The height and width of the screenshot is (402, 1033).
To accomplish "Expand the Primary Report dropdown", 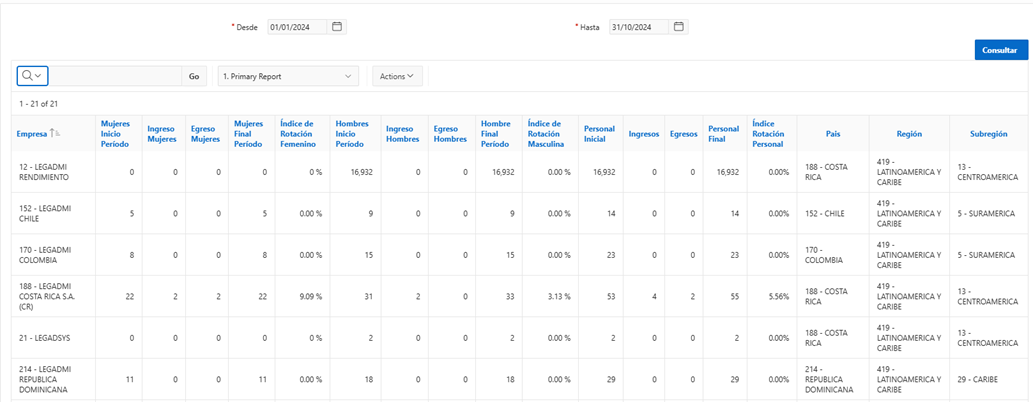I will [288, 76].
